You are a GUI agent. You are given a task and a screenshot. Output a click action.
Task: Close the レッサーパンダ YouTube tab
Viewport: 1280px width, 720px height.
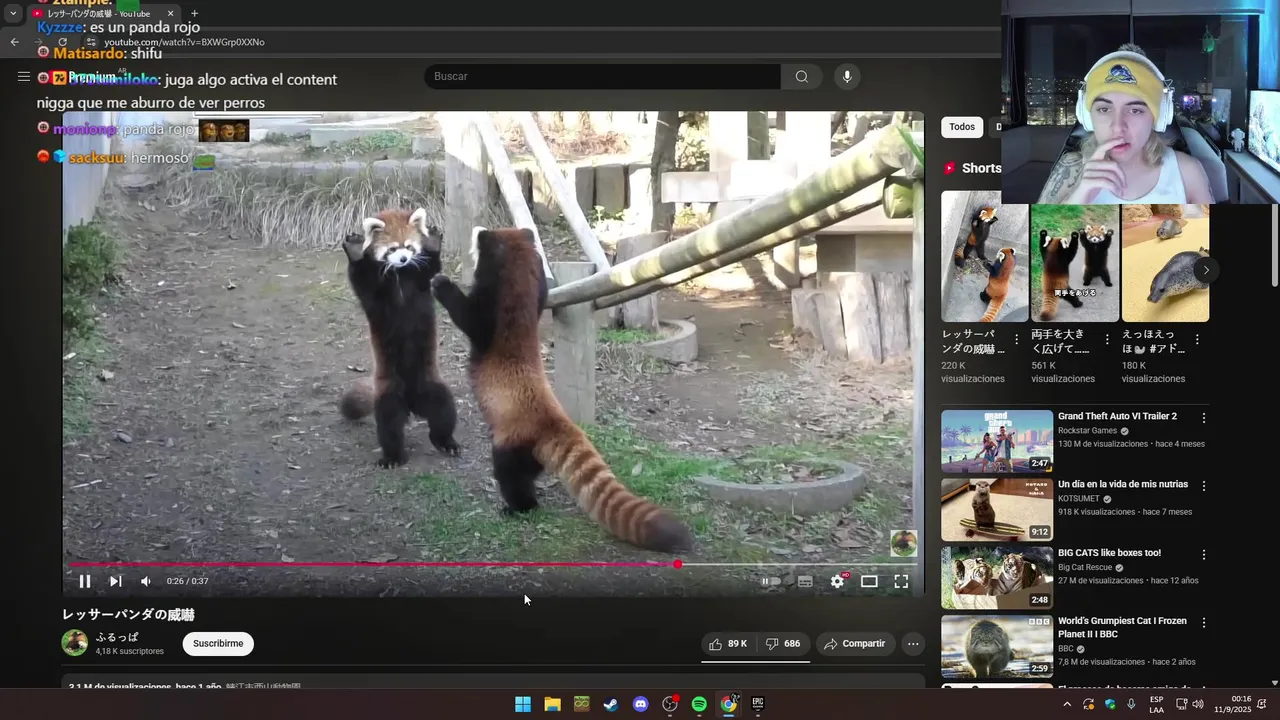tap(170, 14)
